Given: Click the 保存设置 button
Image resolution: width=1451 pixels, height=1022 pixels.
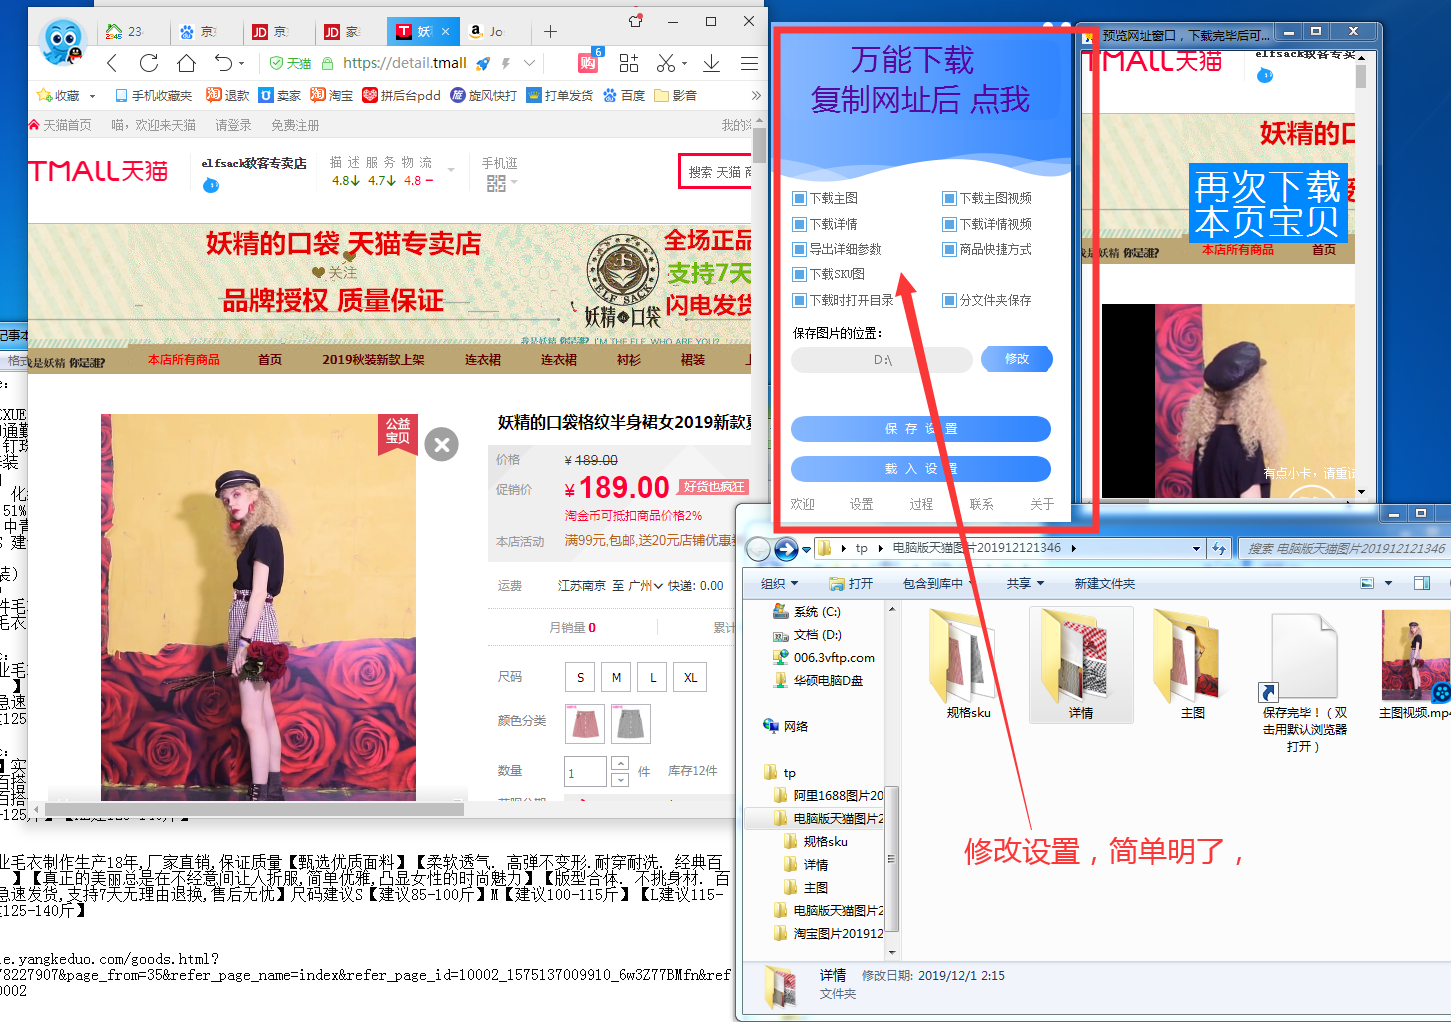Looking at the screenshot, I should [921, 428].
